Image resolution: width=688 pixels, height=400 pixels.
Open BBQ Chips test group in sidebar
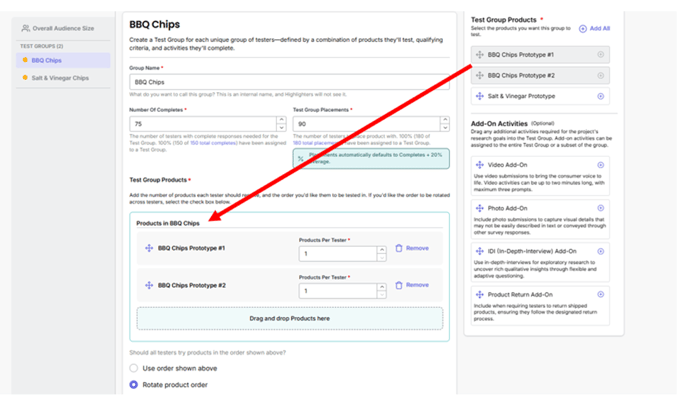click(46, 60)
